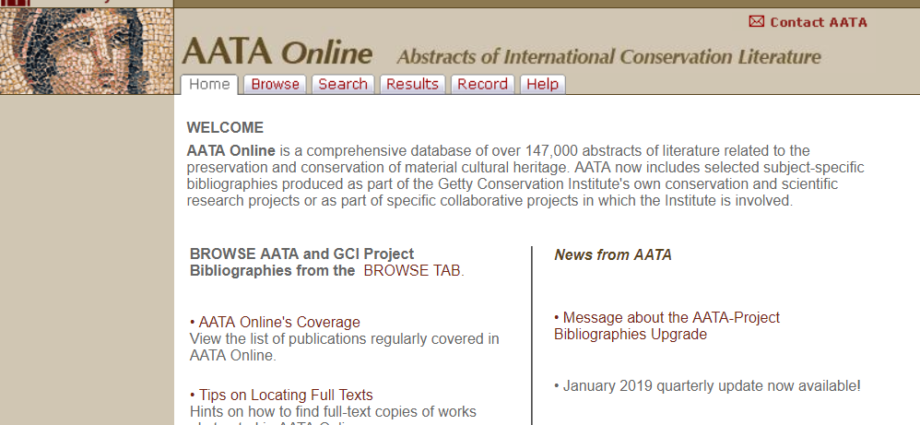This screenshot has height=425, width=920.
Task: Open the Help tab
Action: [542, 85]
